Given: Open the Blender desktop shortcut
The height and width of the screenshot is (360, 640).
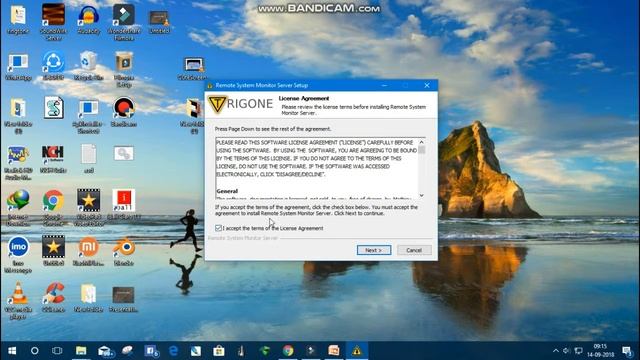Looking at the screenshot, I should (x=124, y=251).
